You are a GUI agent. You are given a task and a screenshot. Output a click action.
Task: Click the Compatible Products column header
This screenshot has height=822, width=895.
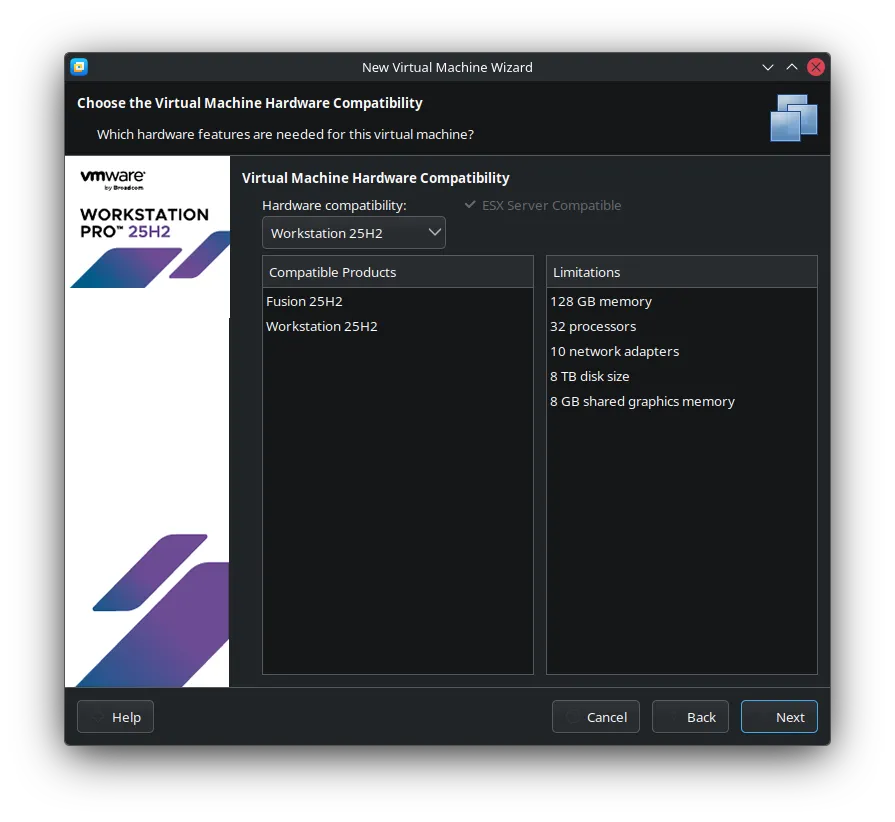(x=397, y=272)
